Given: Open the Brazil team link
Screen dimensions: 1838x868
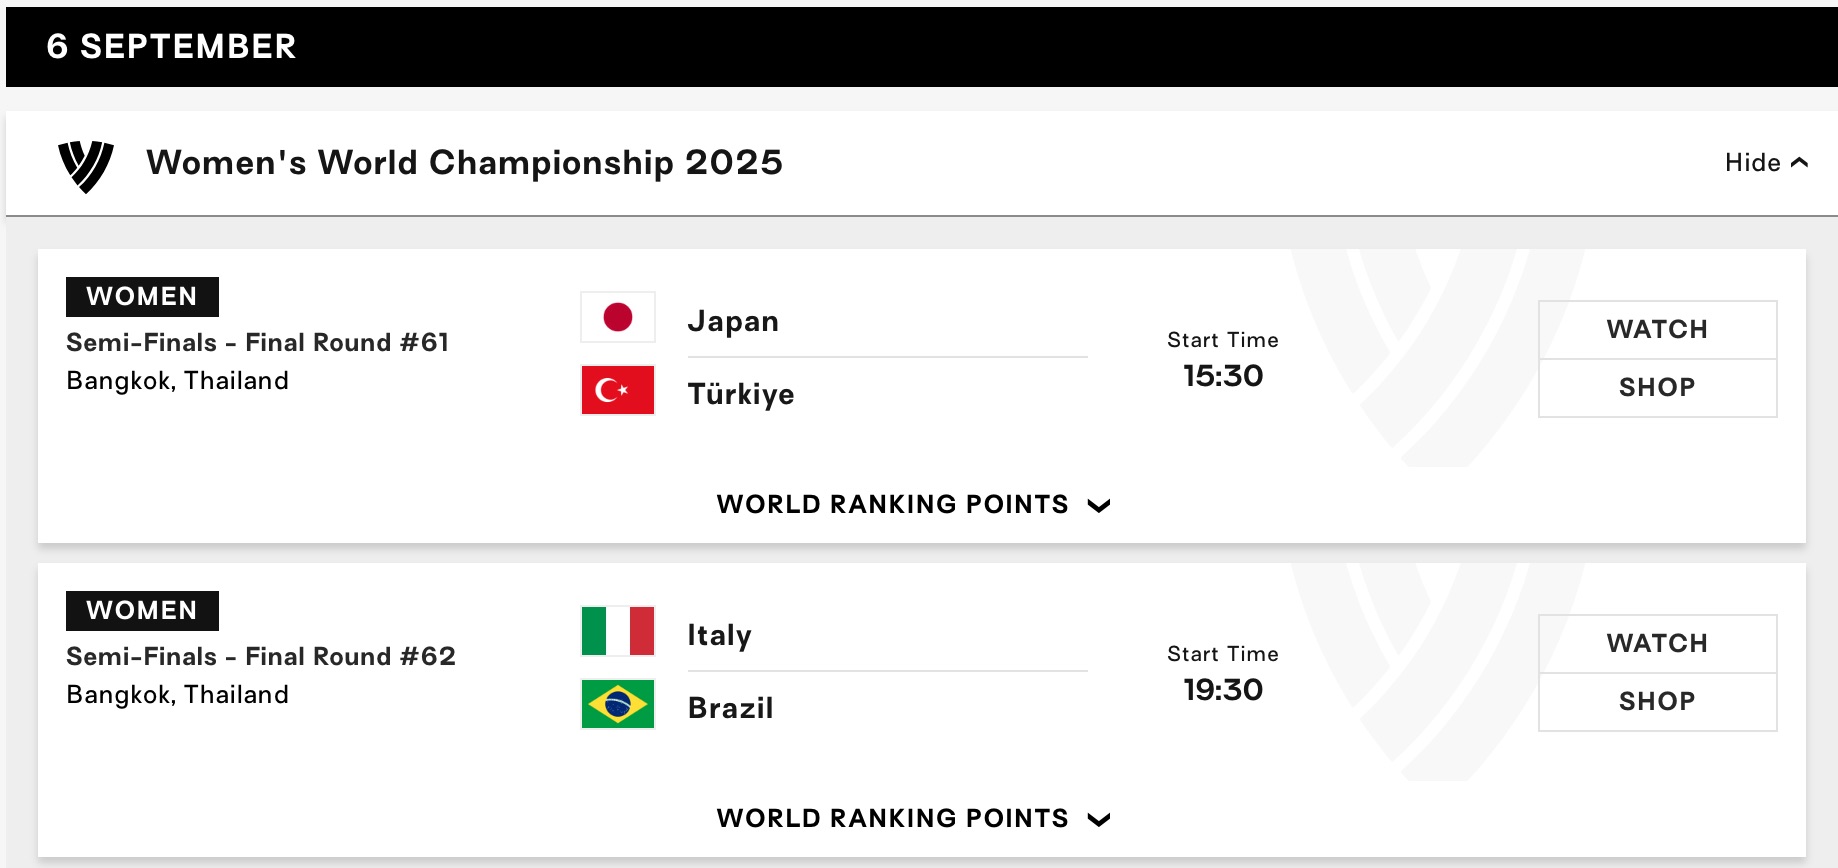Looking at the screenshot, I should [730, 708].
